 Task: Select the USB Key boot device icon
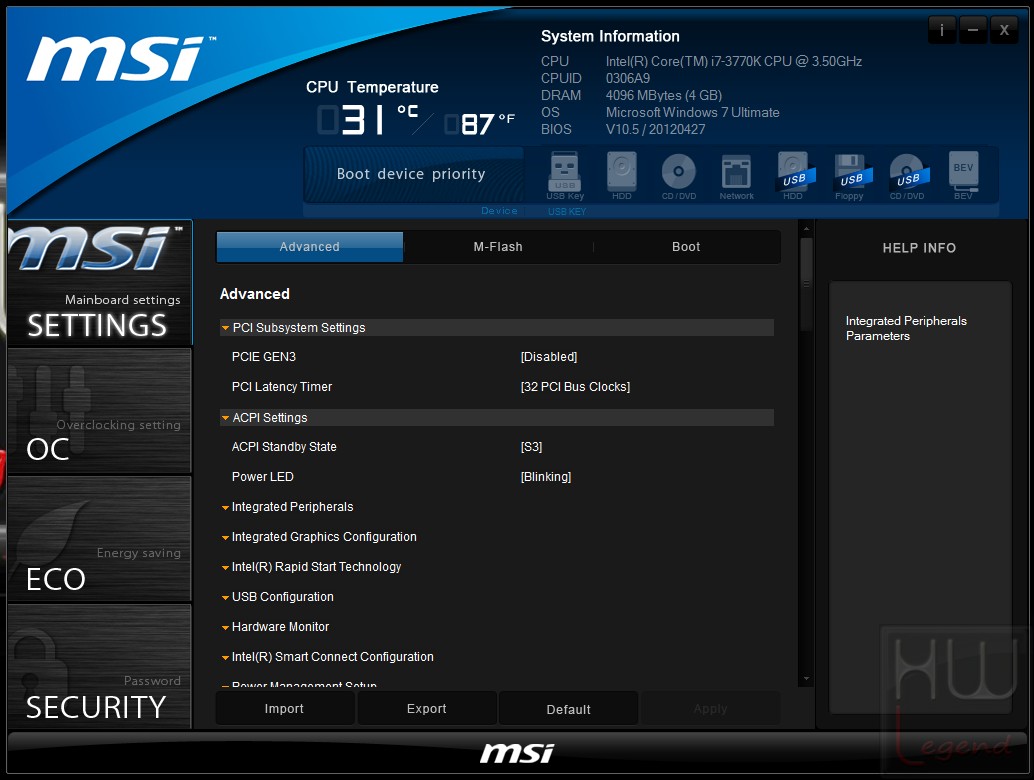click(x=565, y=175)
